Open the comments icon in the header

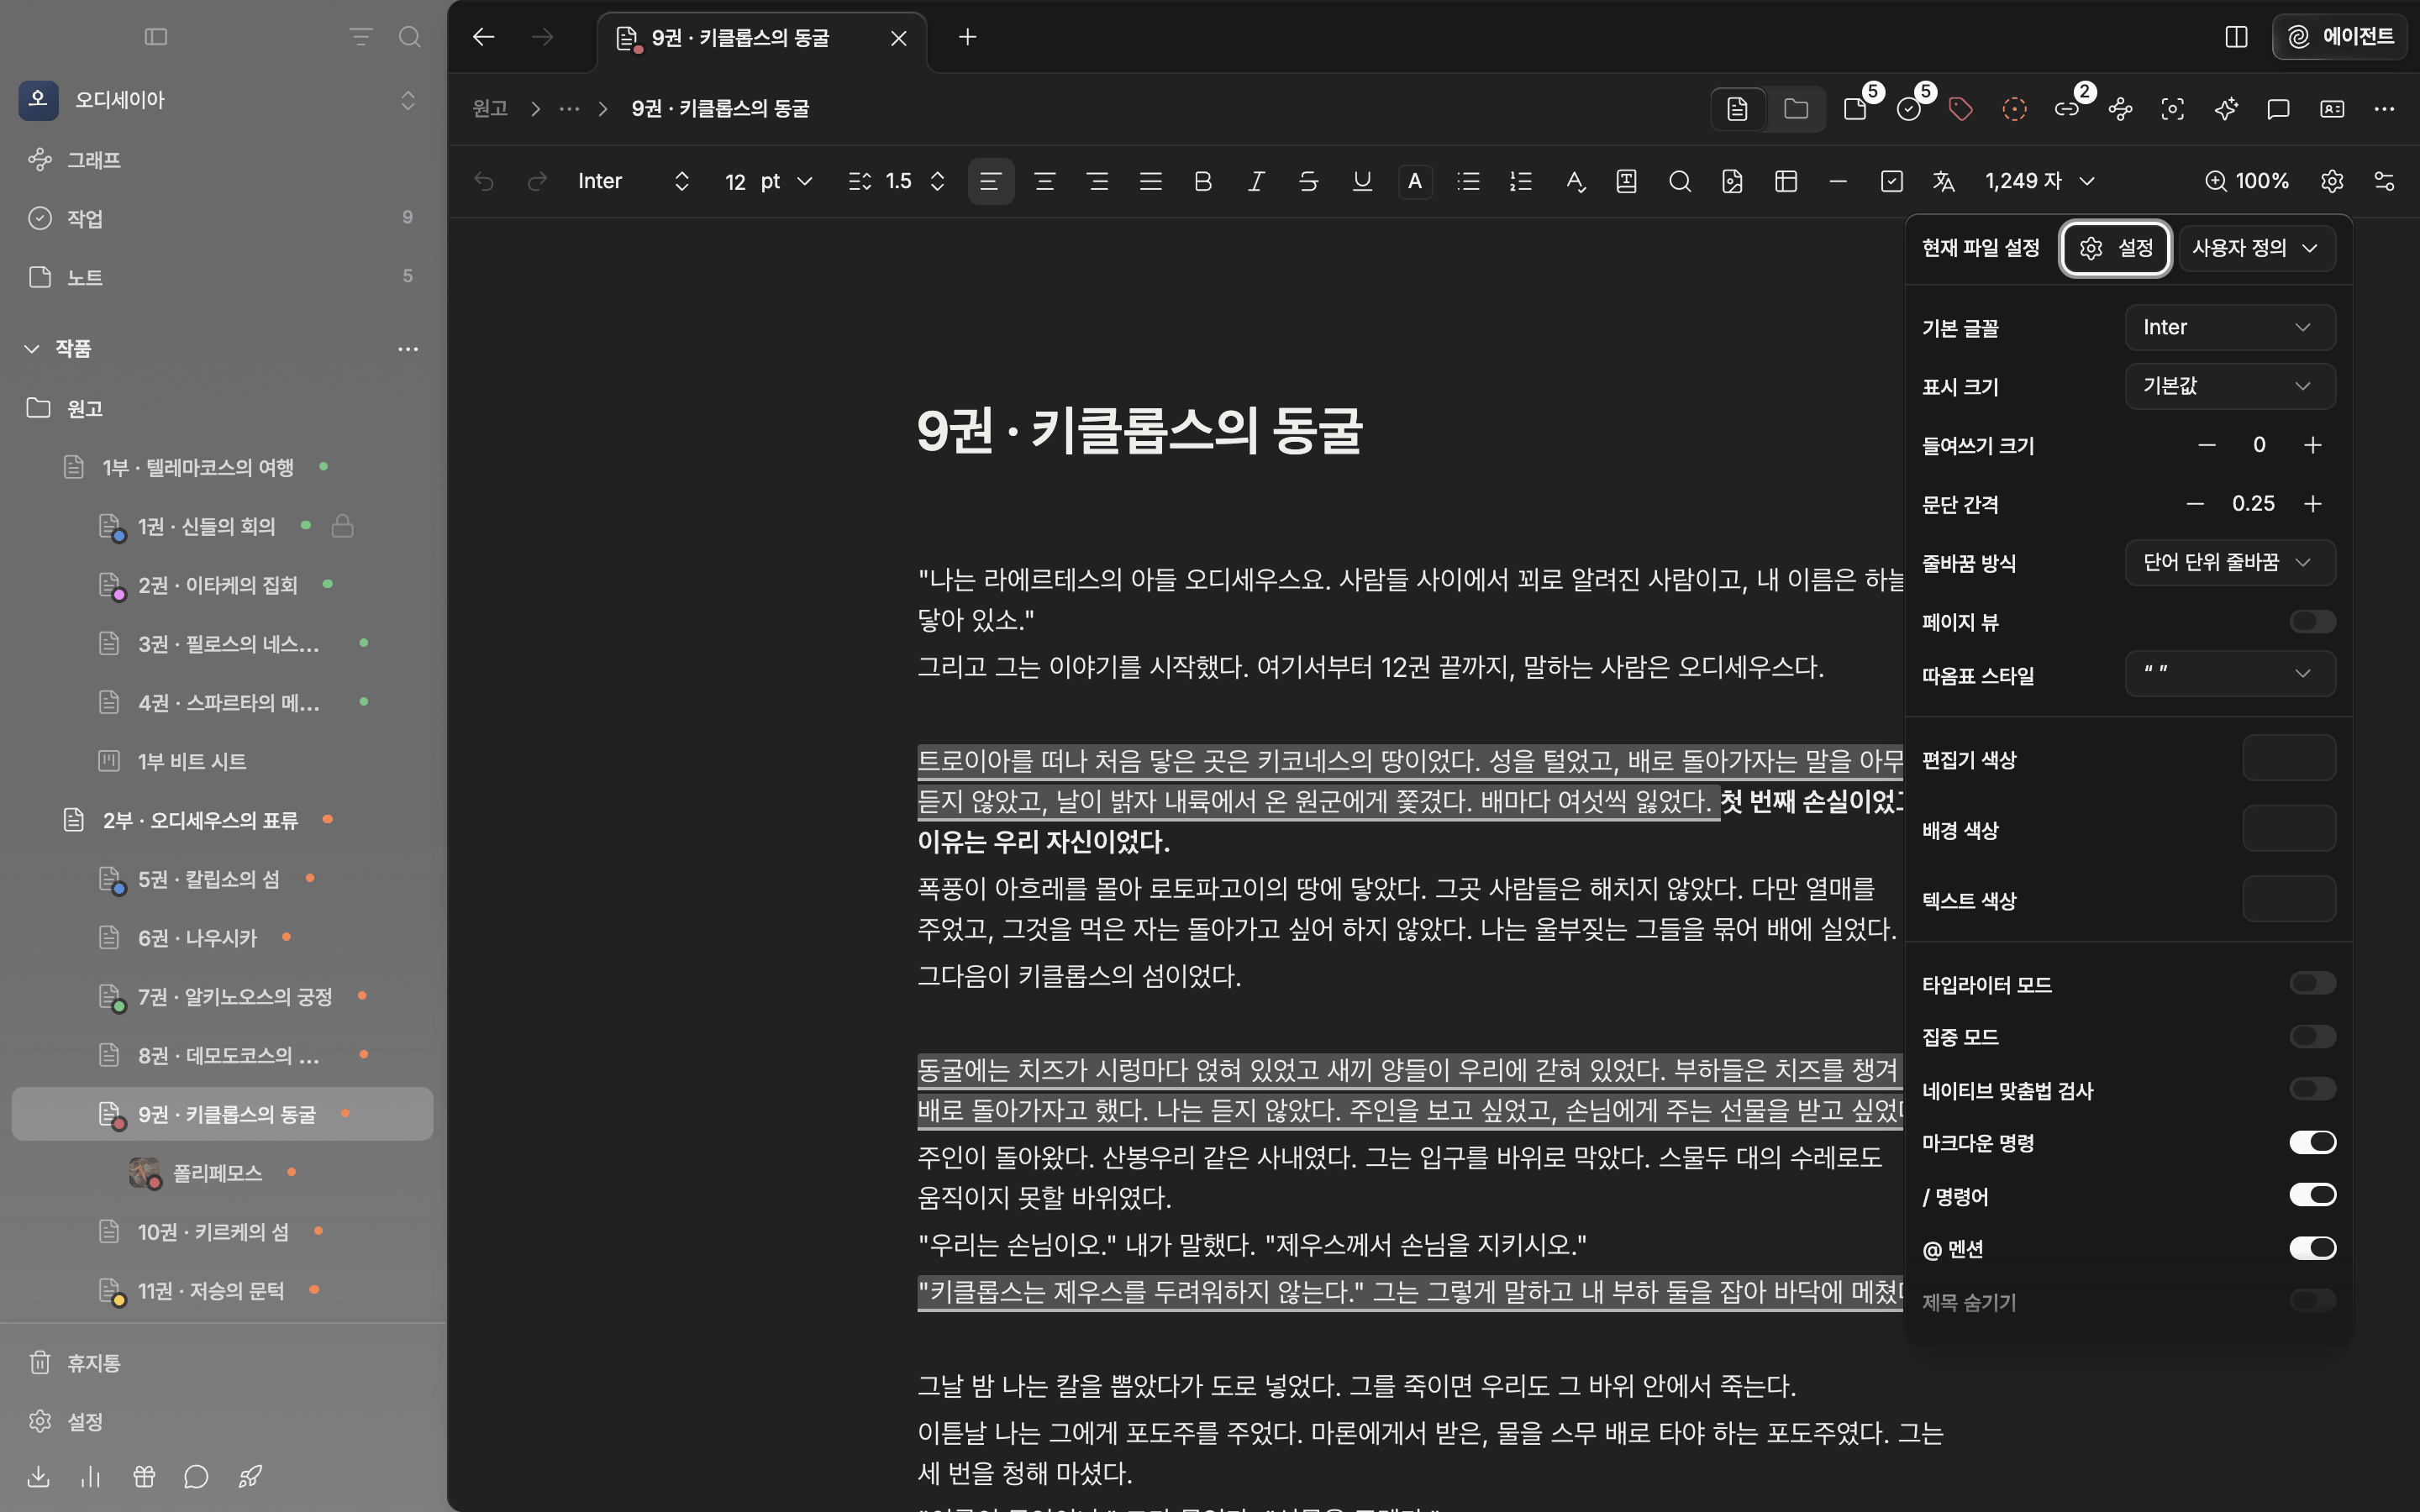[x=2278, y=109]
